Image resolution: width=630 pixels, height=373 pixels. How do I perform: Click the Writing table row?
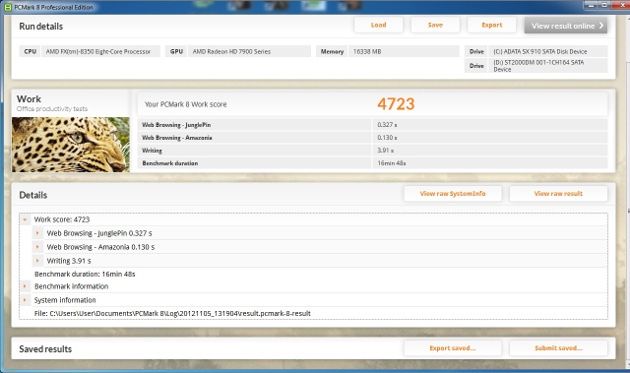[x=373, y=150]
